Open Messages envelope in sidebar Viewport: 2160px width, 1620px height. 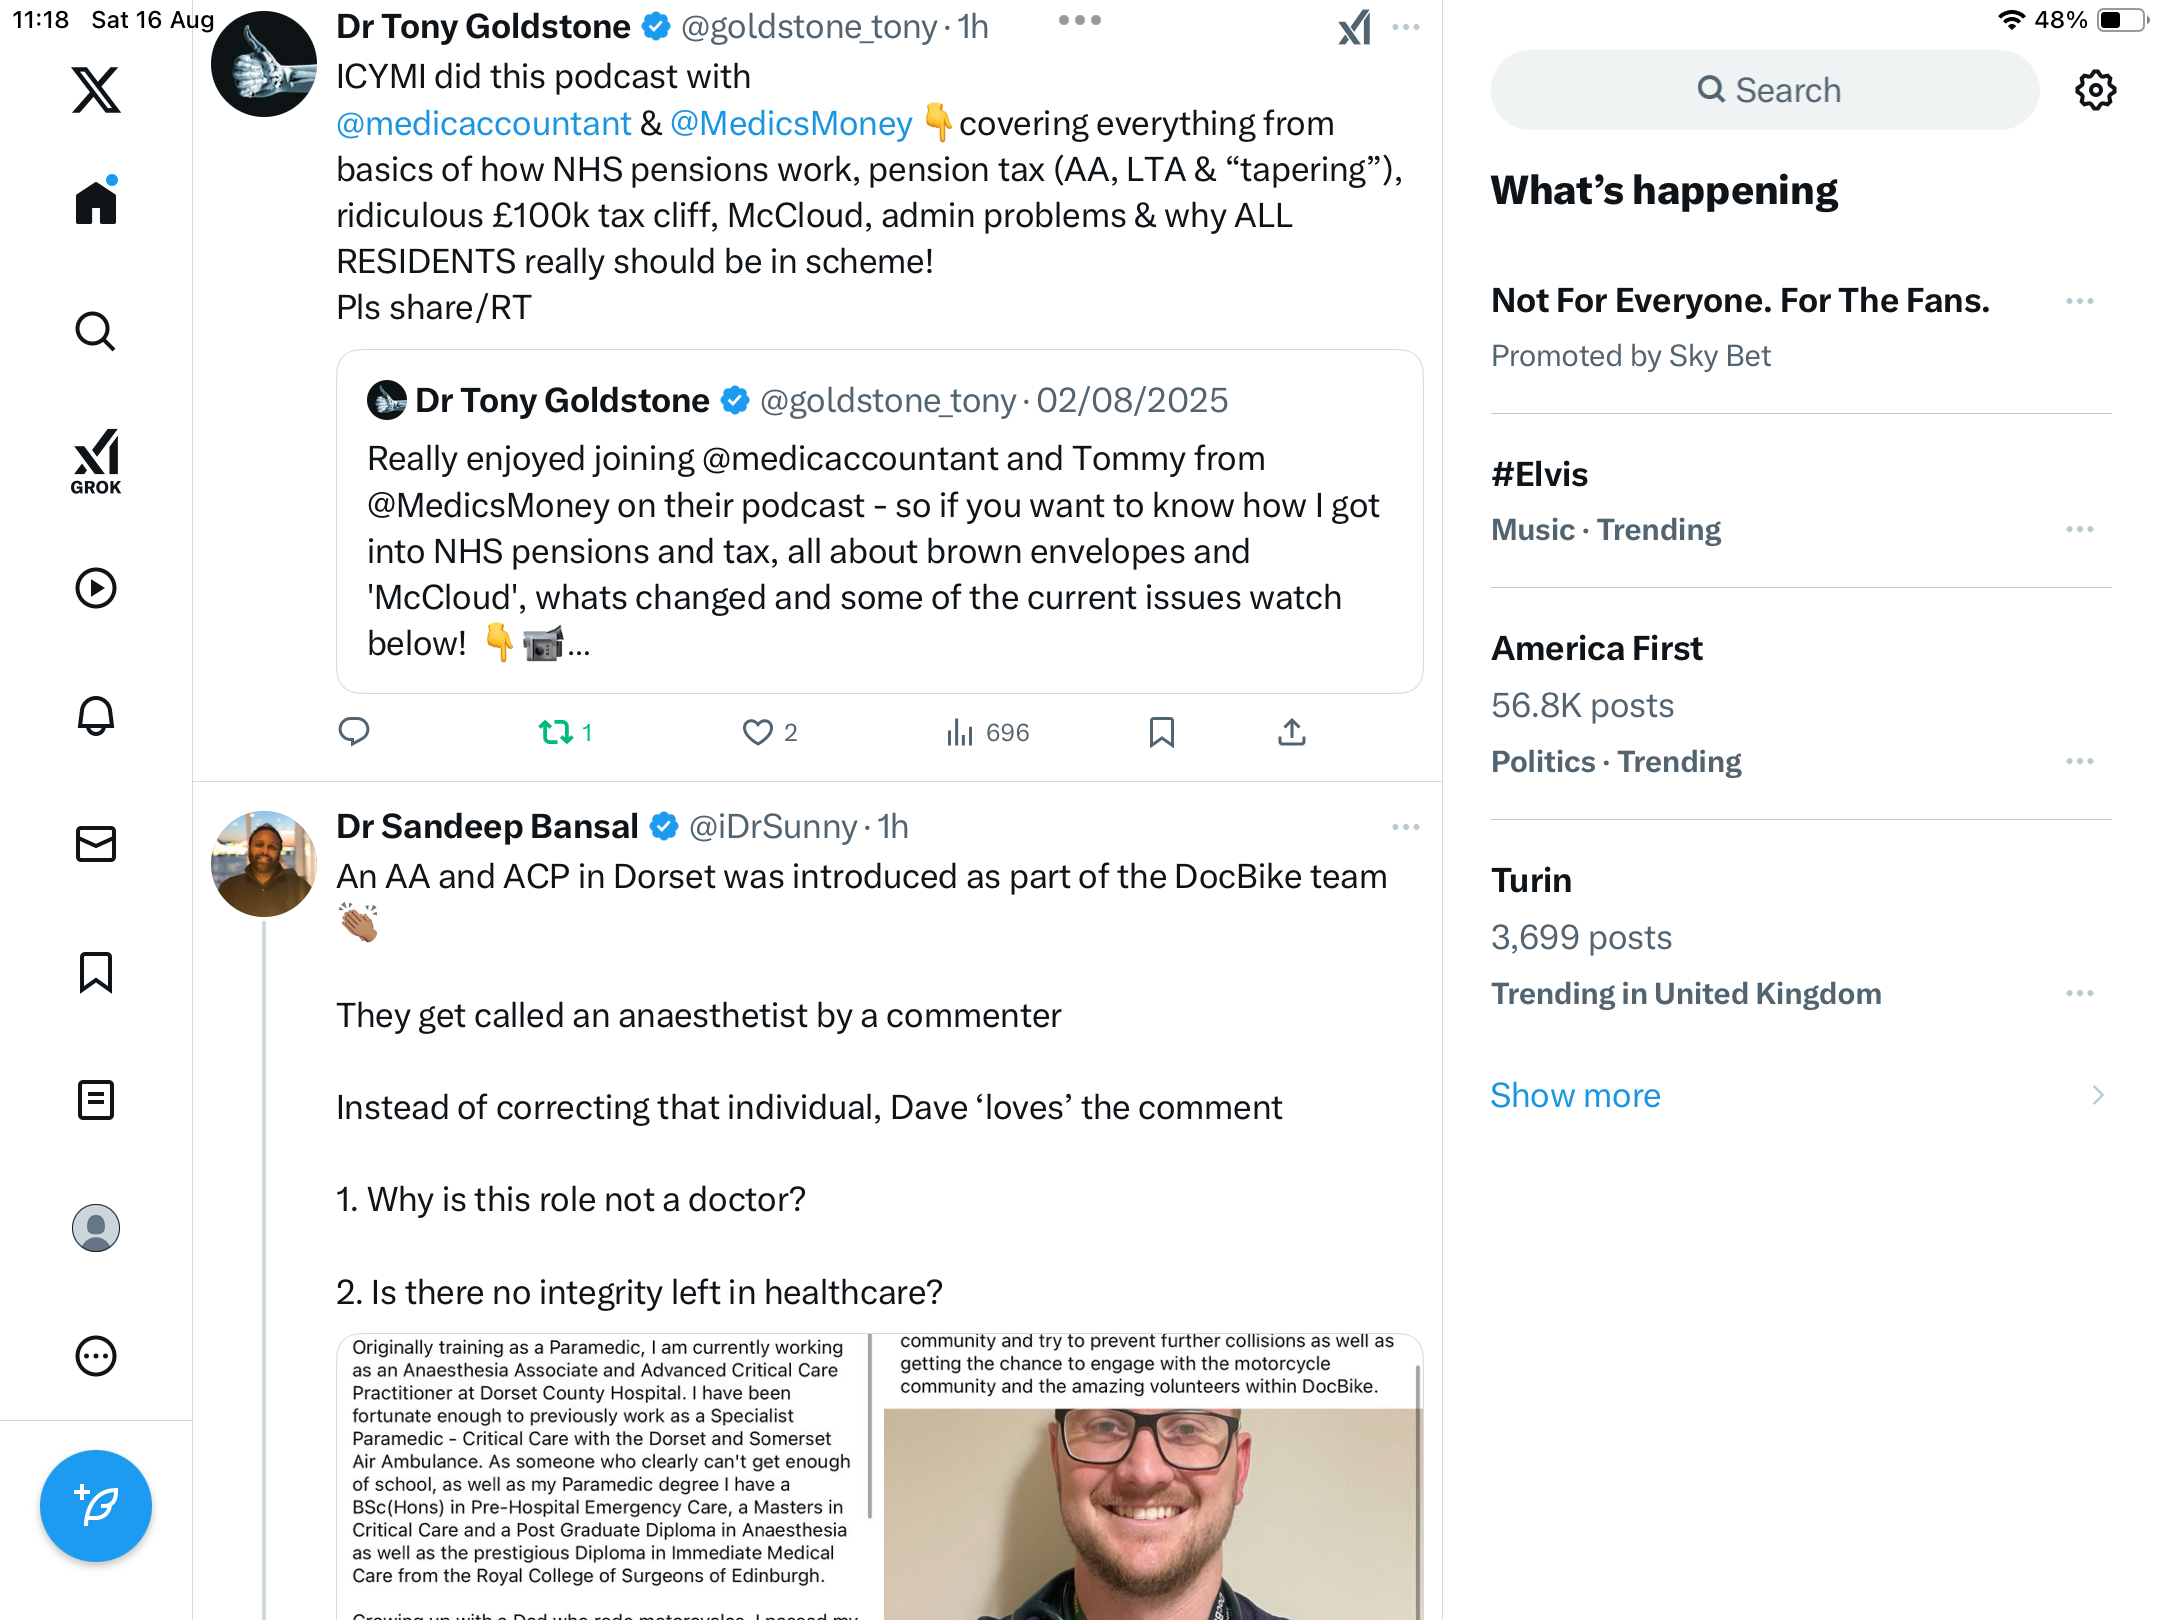point(96,844)
